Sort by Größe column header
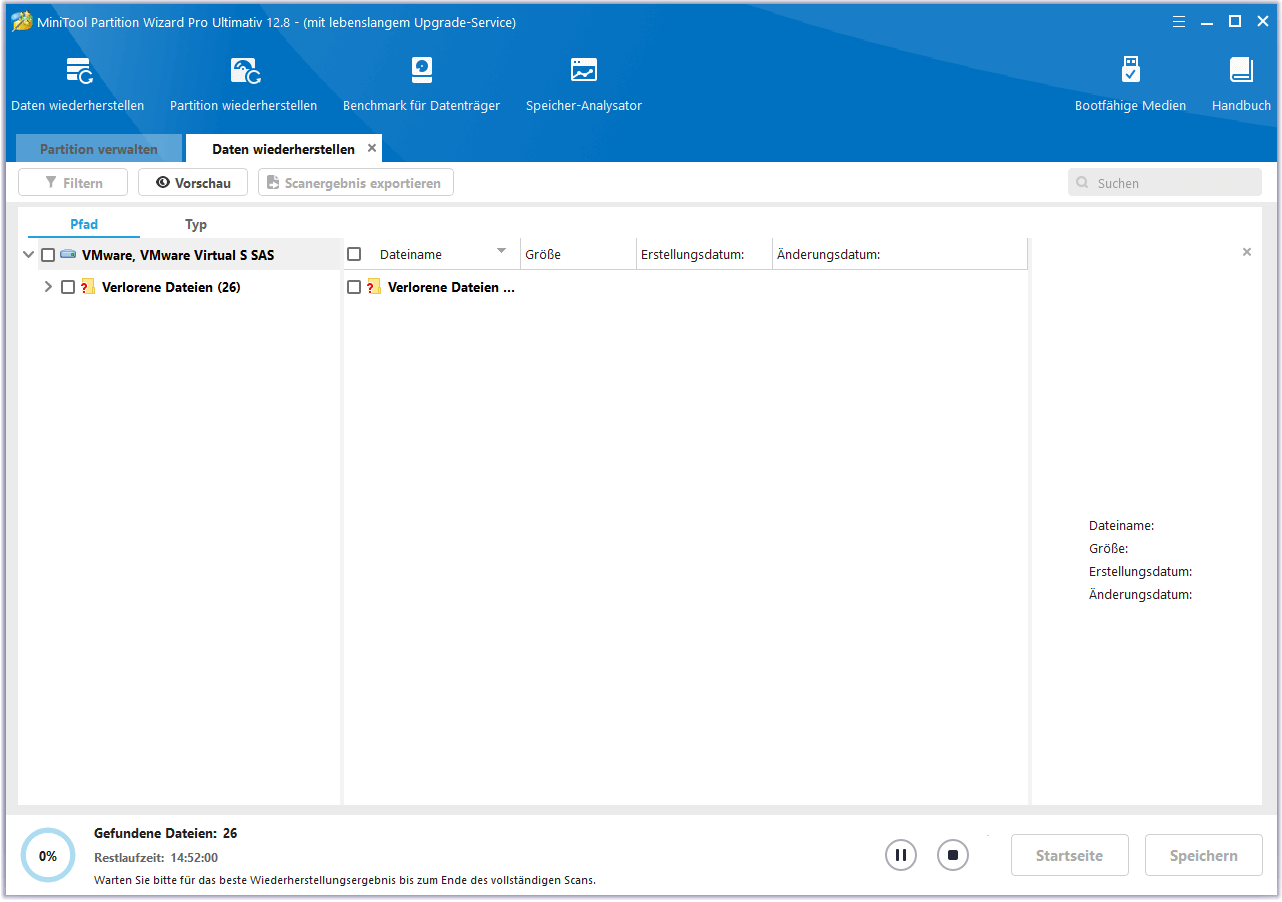 click(x=578, y=254)
